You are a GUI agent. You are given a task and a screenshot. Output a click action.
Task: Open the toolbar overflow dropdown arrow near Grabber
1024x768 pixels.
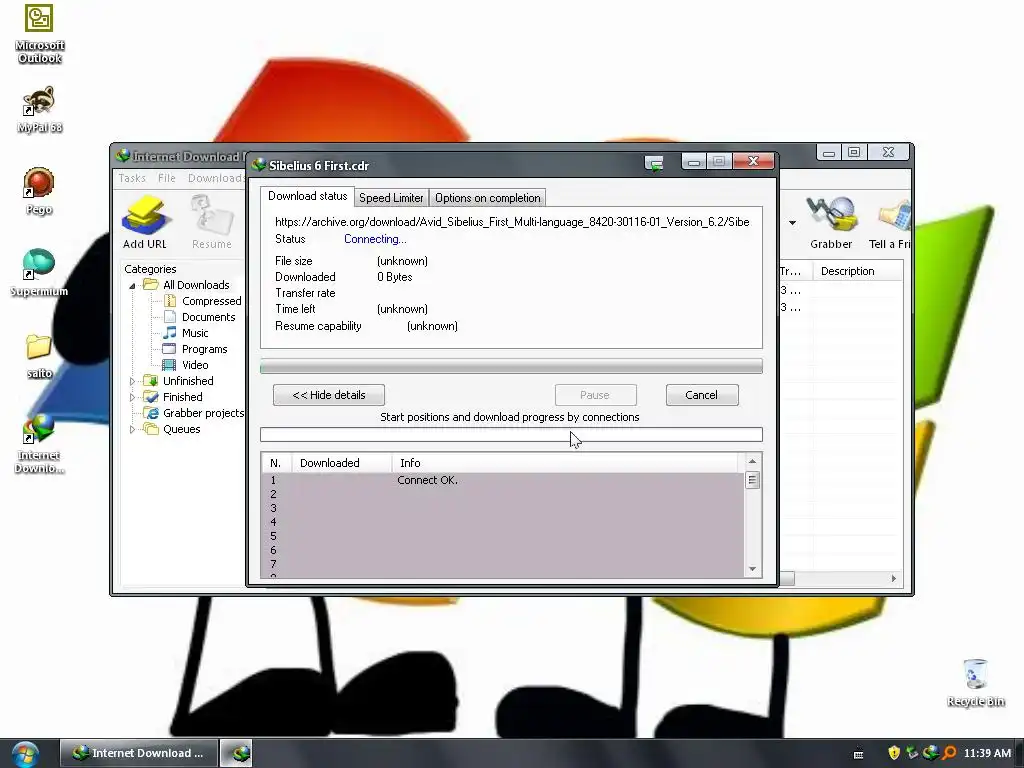[792, 223]
